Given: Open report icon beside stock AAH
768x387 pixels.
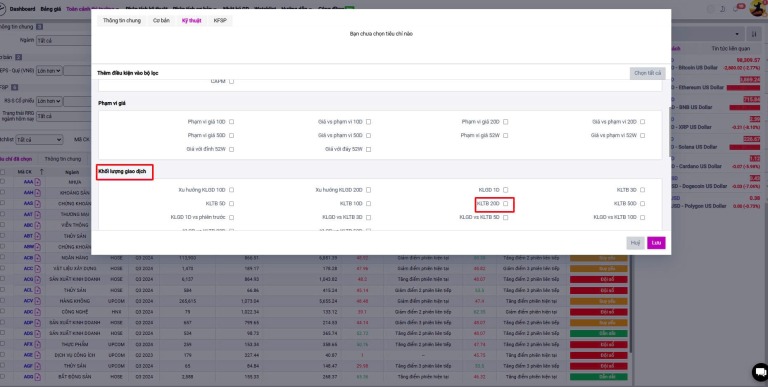Looking at the screenshot, I should coord(38,193).
